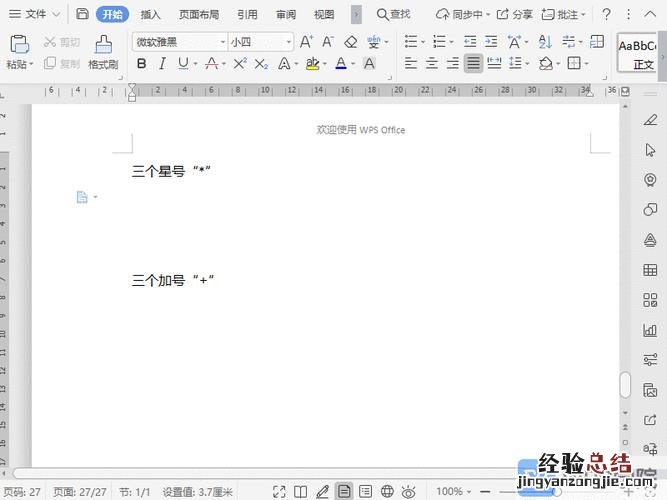Open the table icon in right sidebar
Viewport: 667px width, 500px height.
(x=650, y=270)
